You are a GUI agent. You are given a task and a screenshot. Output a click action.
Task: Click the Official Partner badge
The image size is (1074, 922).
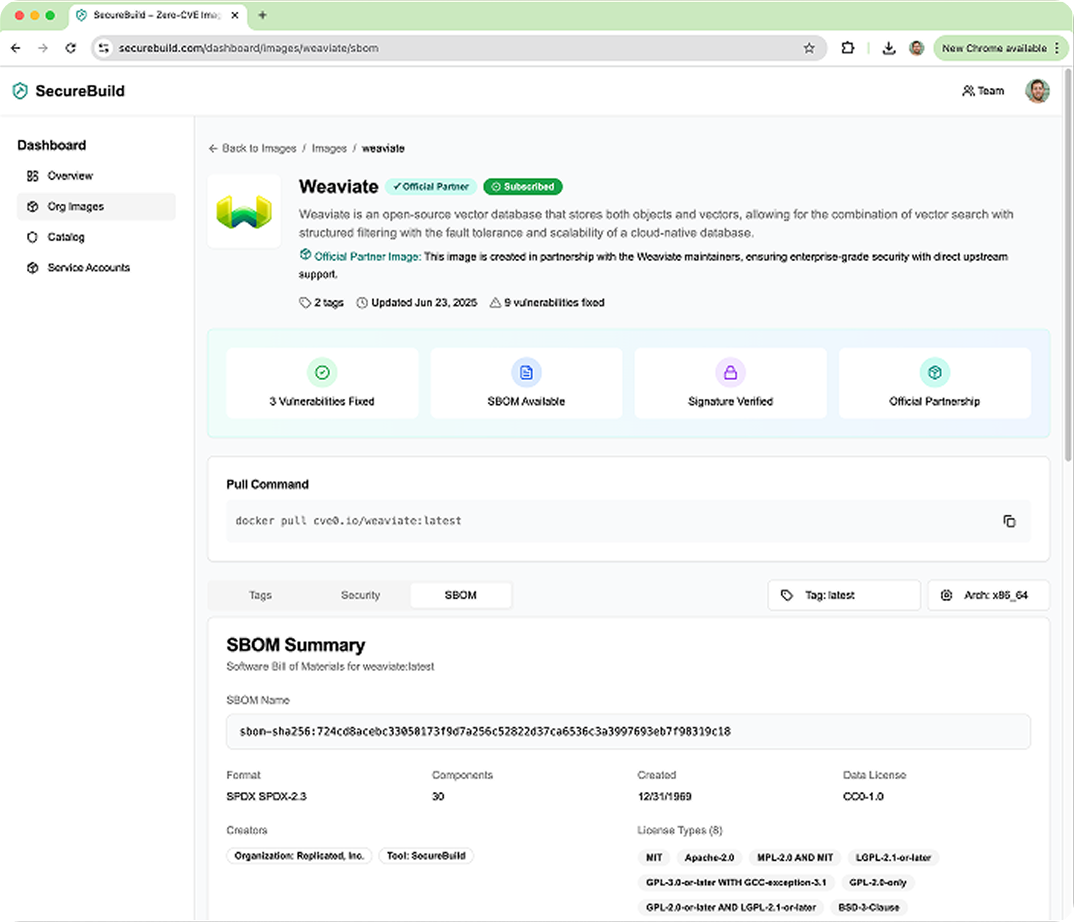click(x=431, y=186)
